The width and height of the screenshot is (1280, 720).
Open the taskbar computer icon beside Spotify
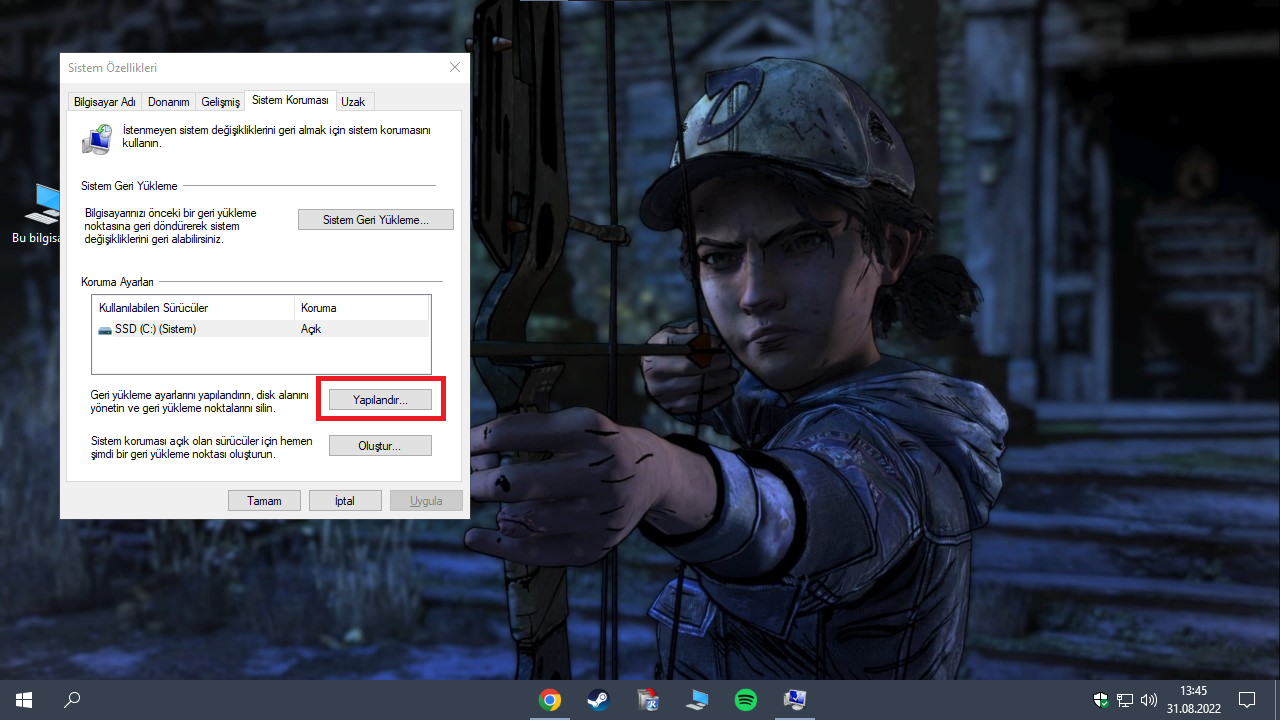697,700
